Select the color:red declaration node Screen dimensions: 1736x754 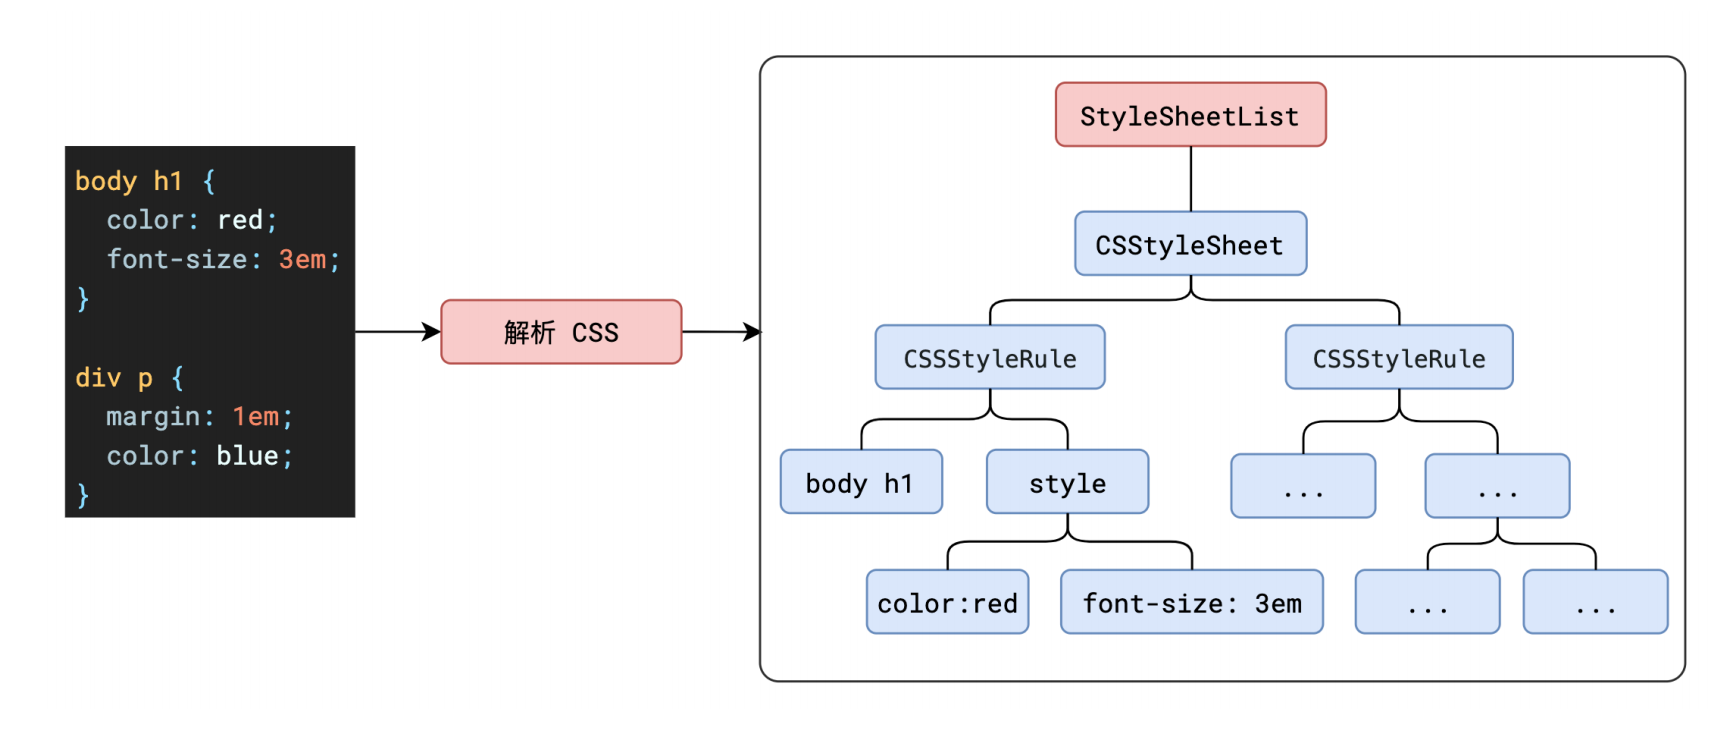(947, 602)
